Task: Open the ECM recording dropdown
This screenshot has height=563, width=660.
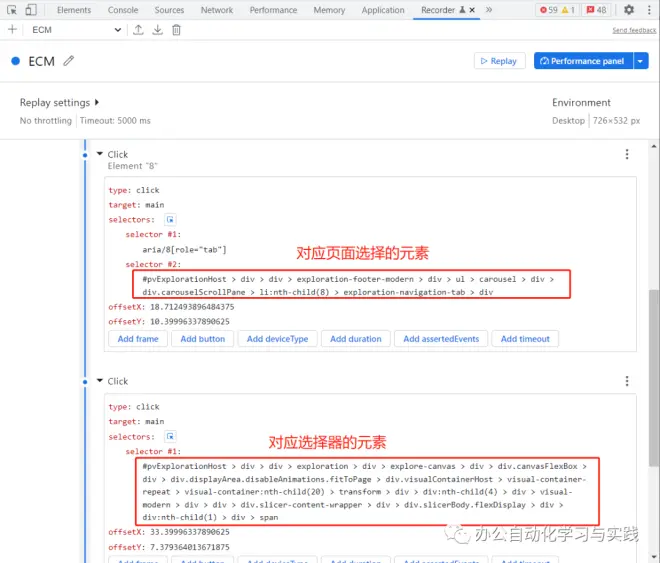Action: tap(77, 30)
